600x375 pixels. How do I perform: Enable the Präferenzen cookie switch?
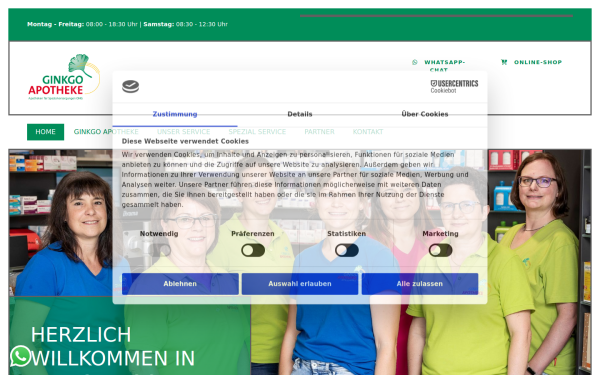253,251
